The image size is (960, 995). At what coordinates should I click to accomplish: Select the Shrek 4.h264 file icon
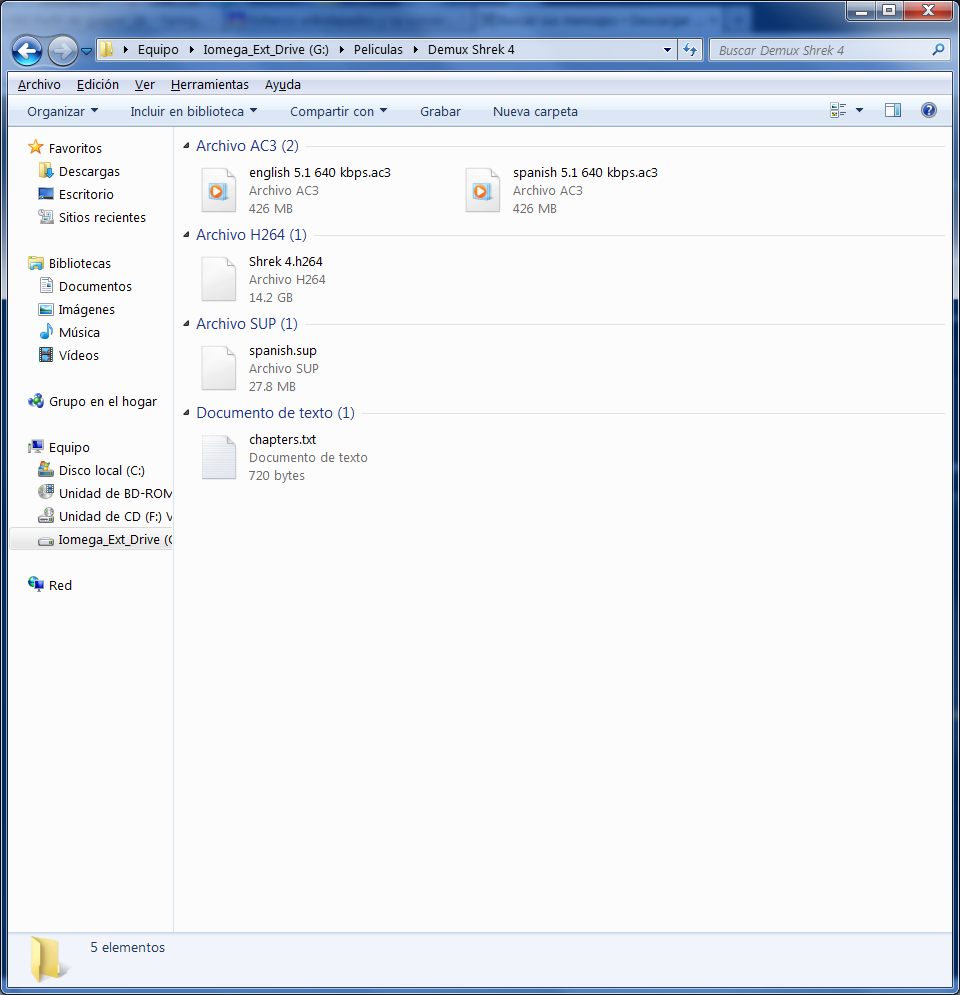click(x=218, y=279)
